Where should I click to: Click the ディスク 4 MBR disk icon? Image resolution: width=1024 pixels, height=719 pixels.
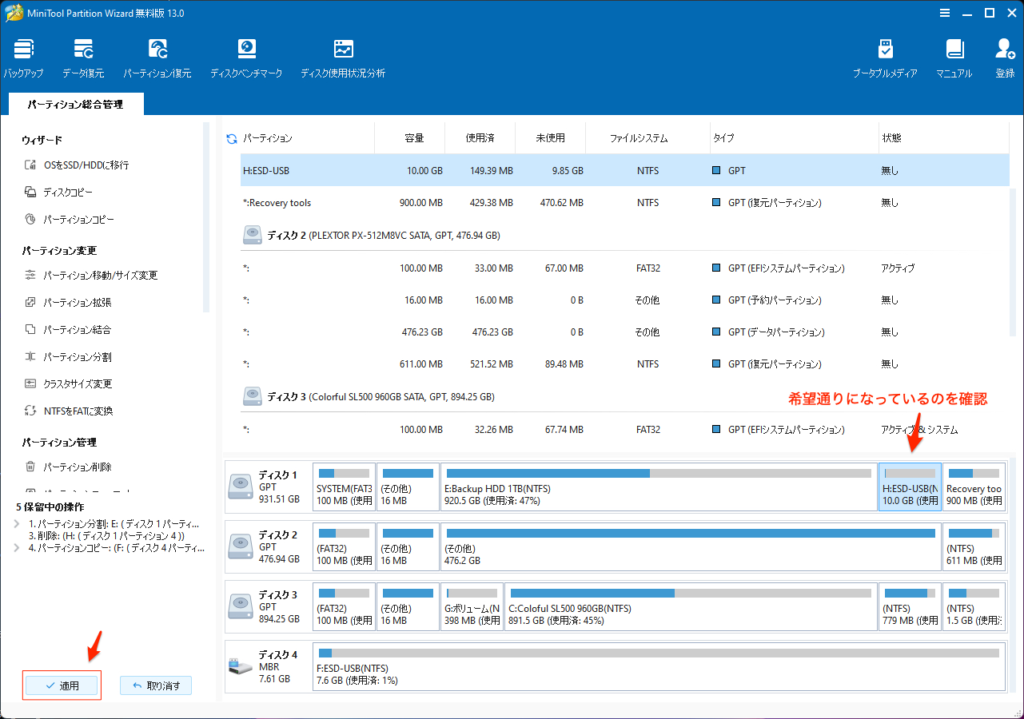[241, 666]
